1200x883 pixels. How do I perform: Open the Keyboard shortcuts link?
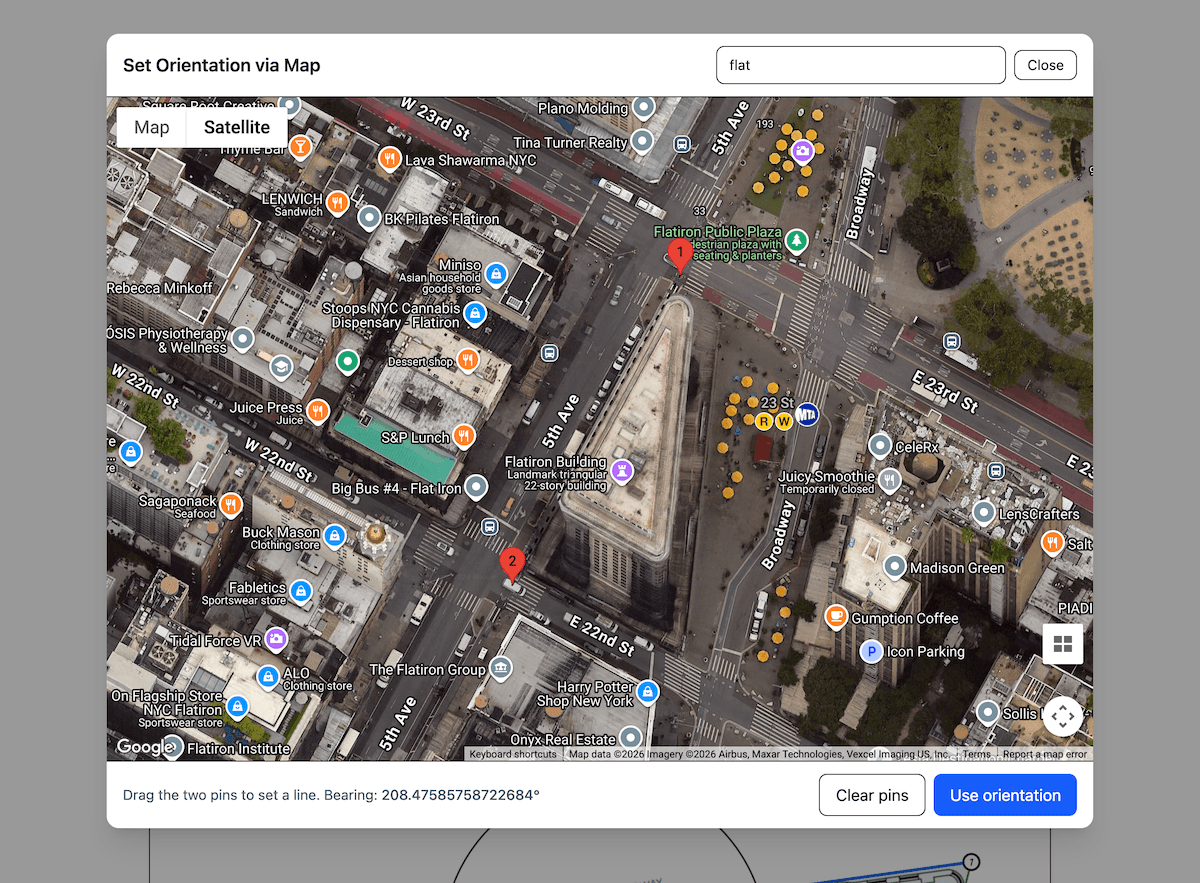[513, 754]
